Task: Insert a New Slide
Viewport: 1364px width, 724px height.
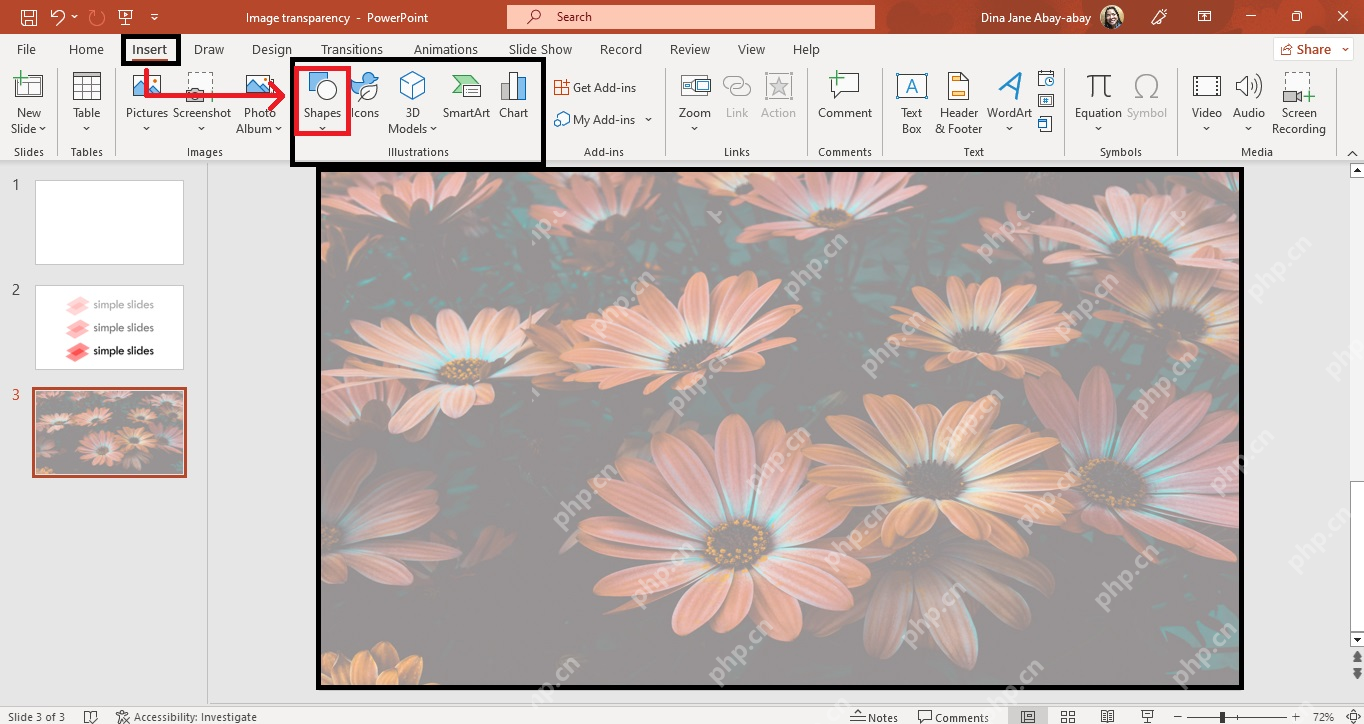Action: point(29,103)
